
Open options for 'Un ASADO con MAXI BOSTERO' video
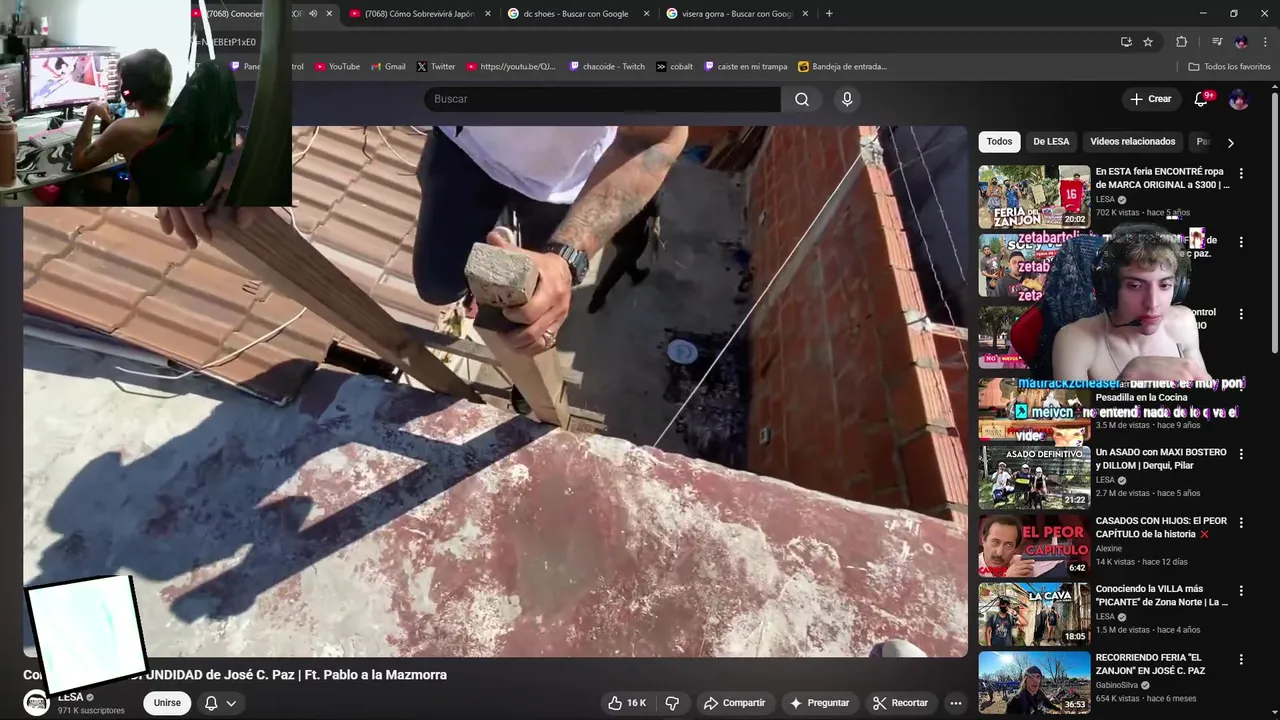[1241, 454]
